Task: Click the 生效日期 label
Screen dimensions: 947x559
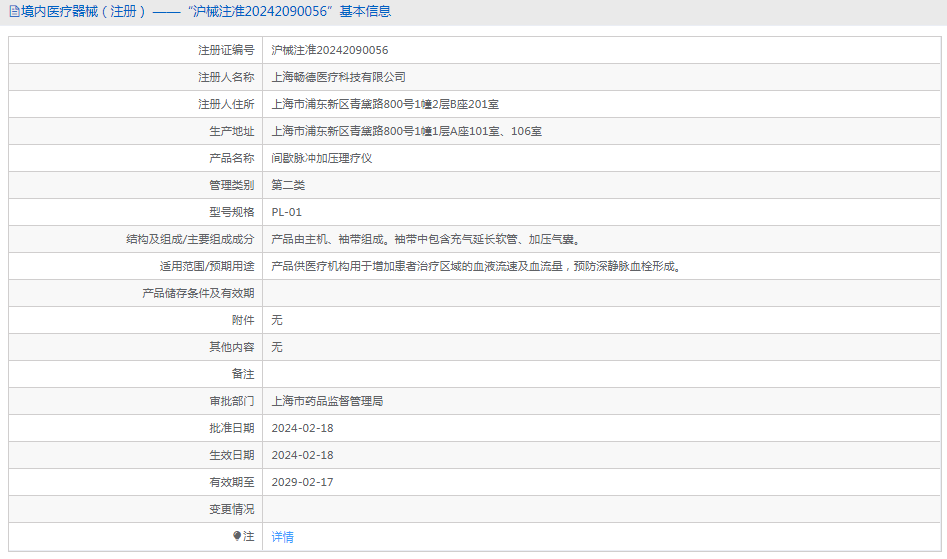Action: [232, 455]
